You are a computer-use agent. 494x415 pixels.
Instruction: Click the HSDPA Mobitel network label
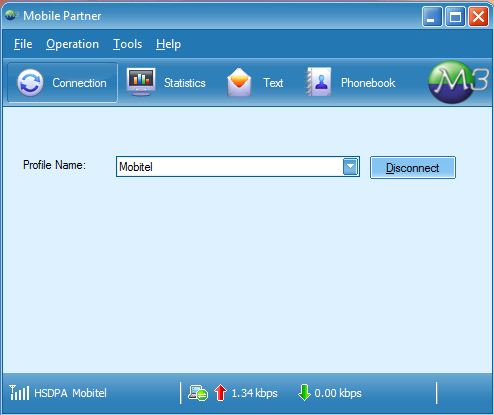point(70,393)
